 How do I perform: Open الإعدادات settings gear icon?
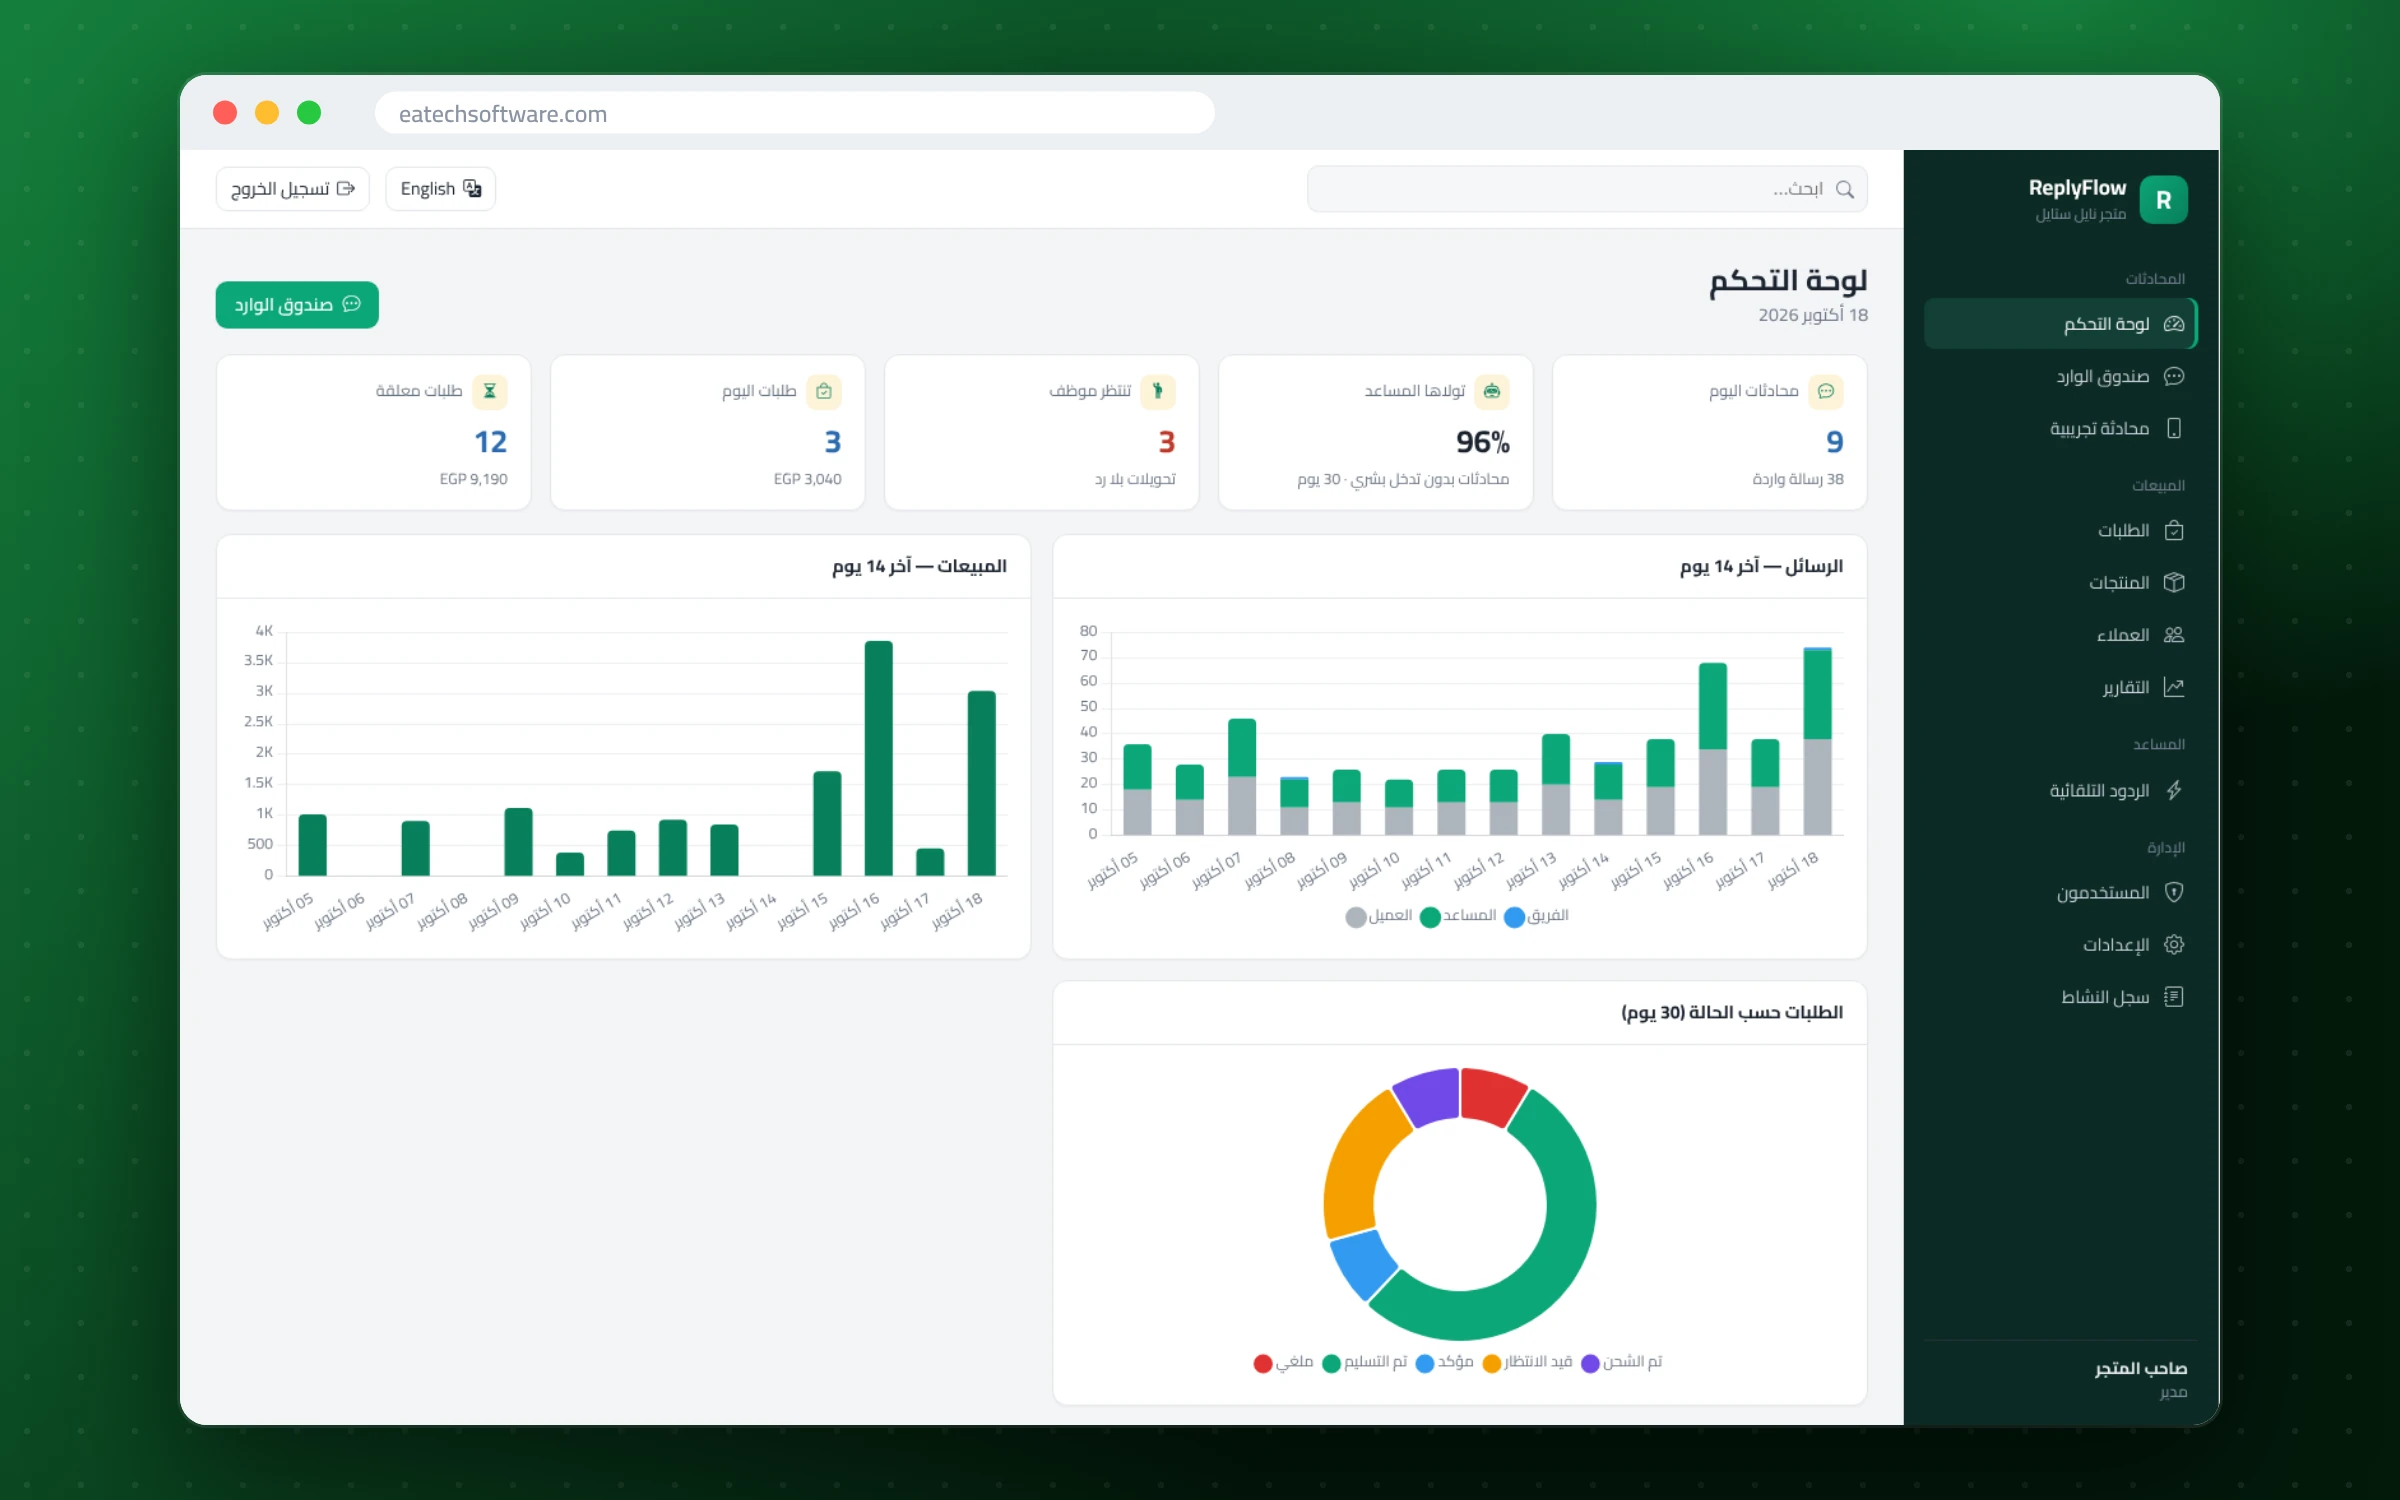point(2174,945)
